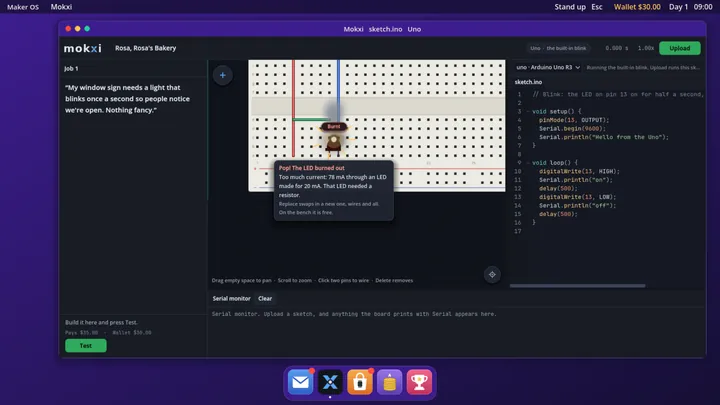
Task: Click the Wallet $30.00 indicator
Action: pyautogui.click(x=637, y=7)
